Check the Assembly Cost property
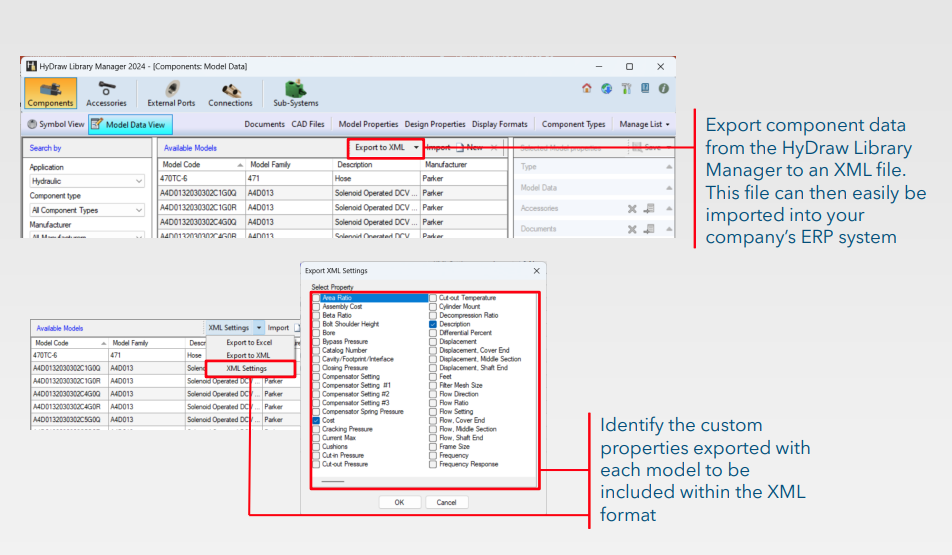The width and height of the screenshot is (952, 555). click(x=316, y=307)
